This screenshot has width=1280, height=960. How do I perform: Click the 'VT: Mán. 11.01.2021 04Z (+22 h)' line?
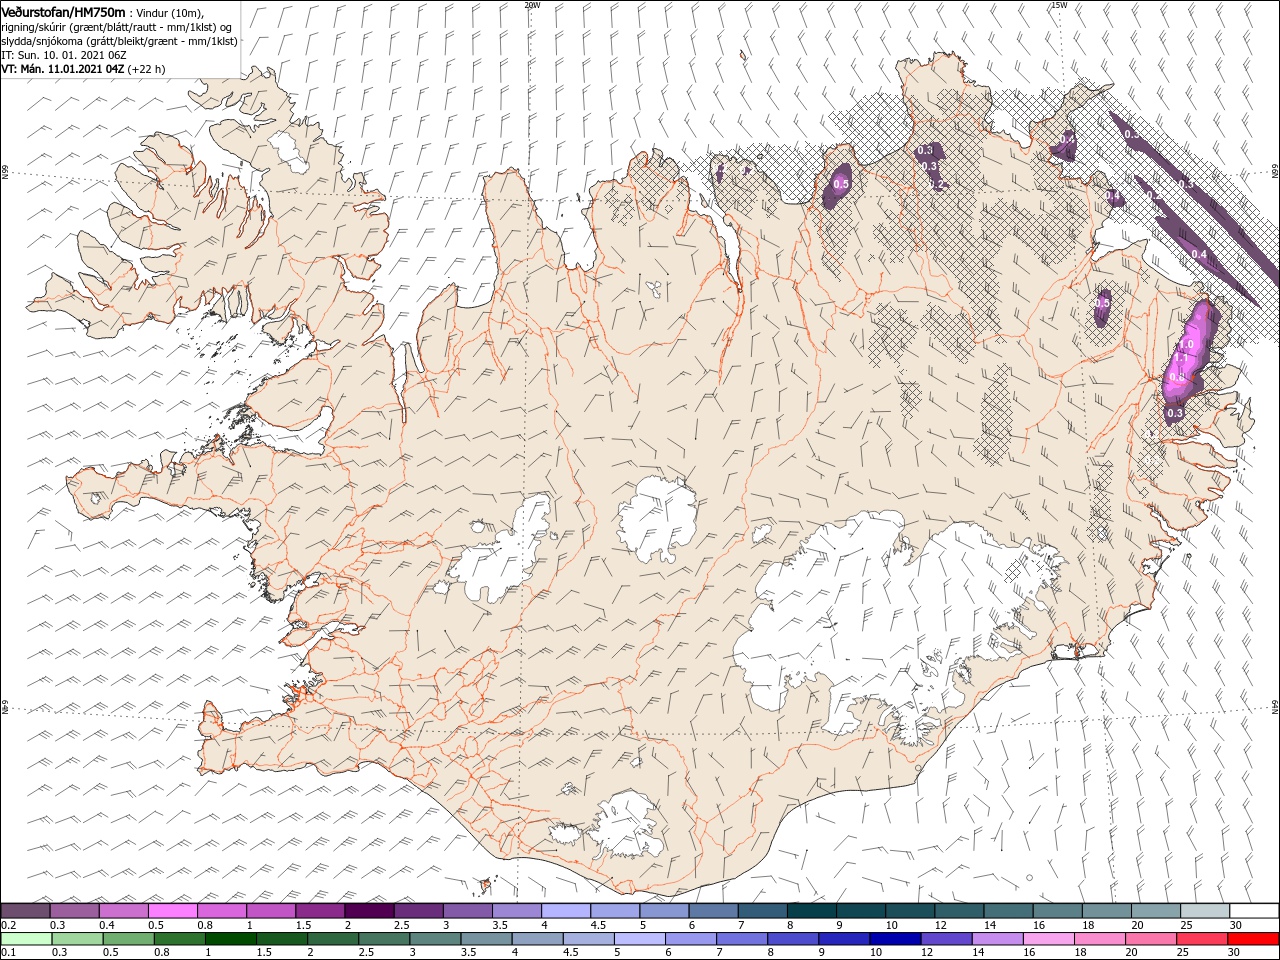pyautogui.click(x=84, y=69)
